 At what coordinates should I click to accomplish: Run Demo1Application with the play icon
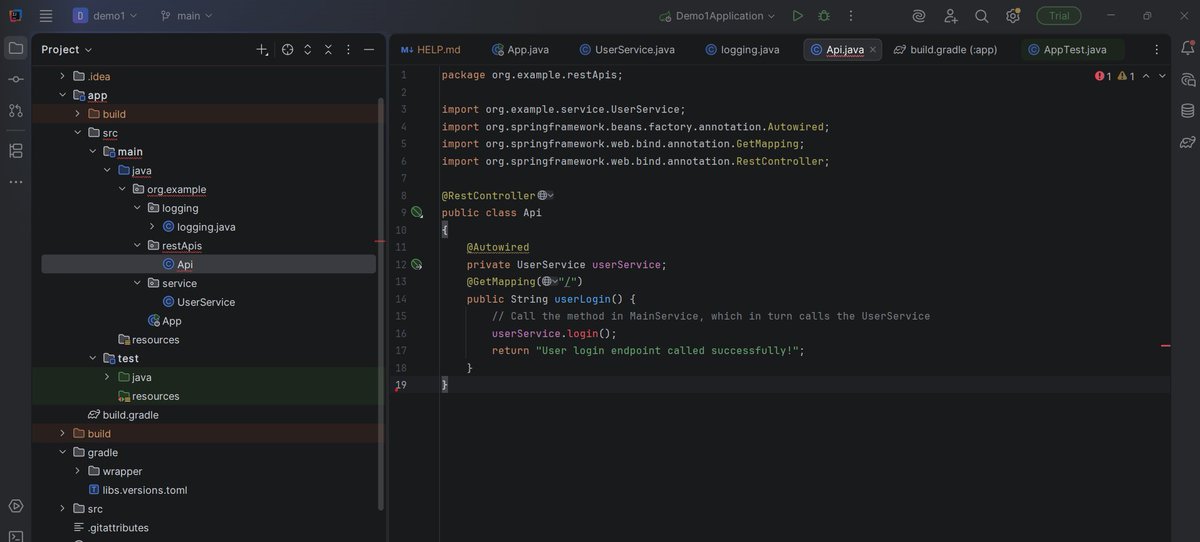797,16
